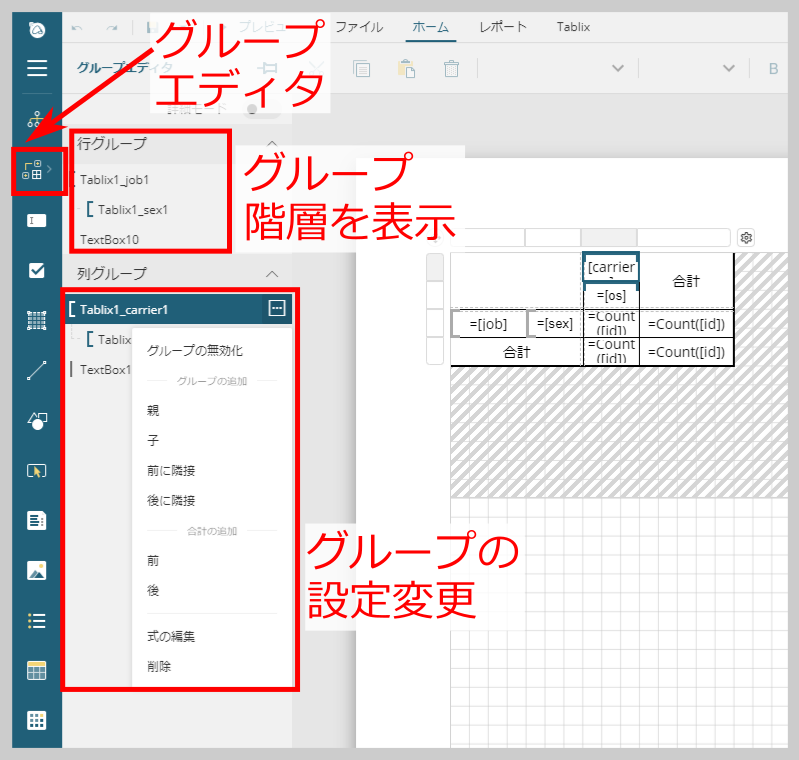Select the formatted text document tool icon
This screenshot has width=799, height=760.
click(x=37, y=520)
